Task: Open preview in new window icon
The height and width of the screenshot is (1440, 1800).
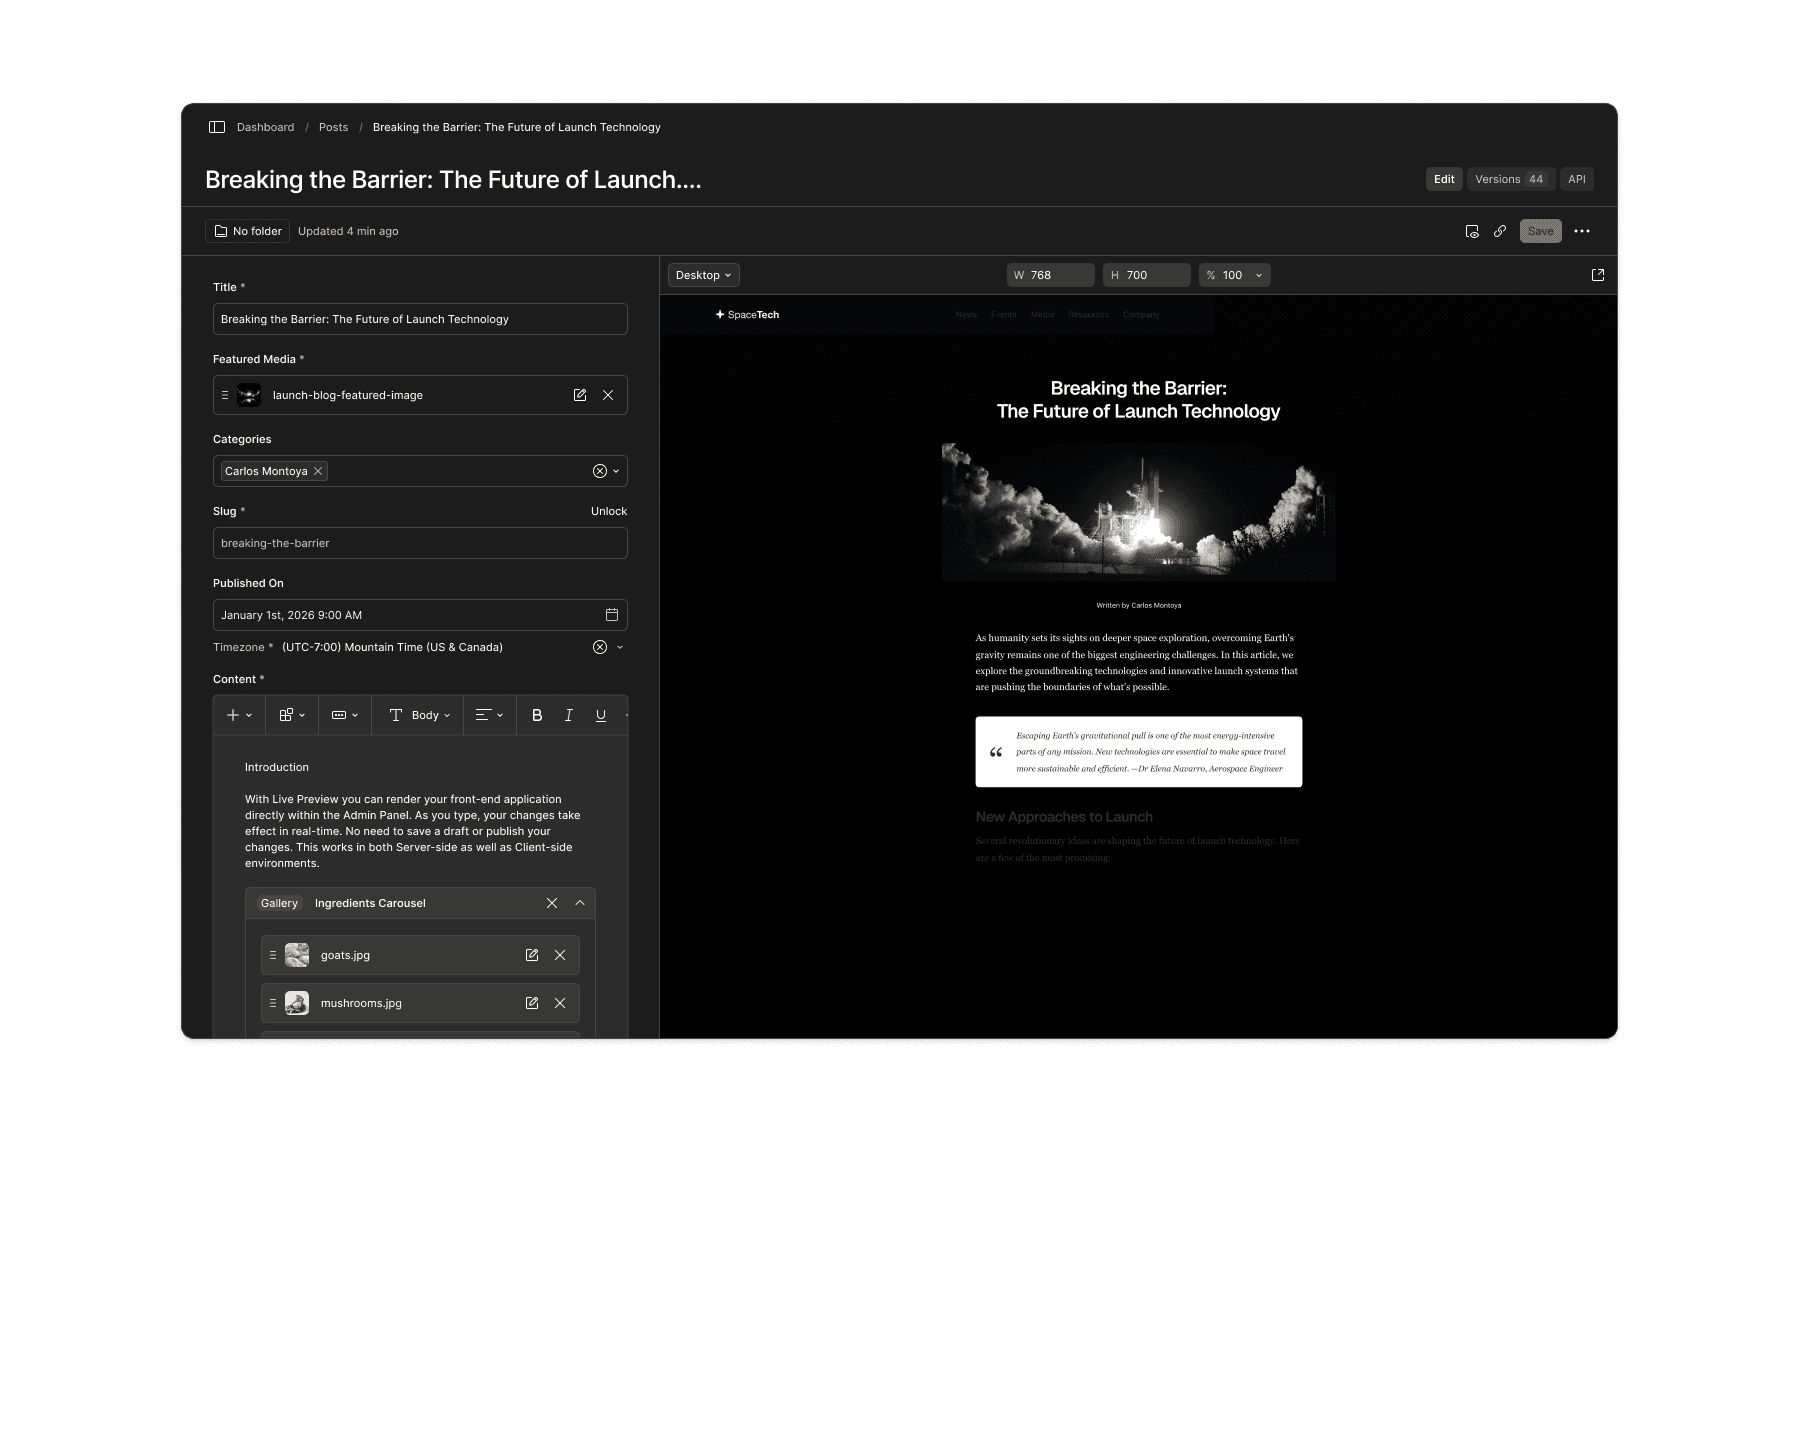Action: point(1598,275)
